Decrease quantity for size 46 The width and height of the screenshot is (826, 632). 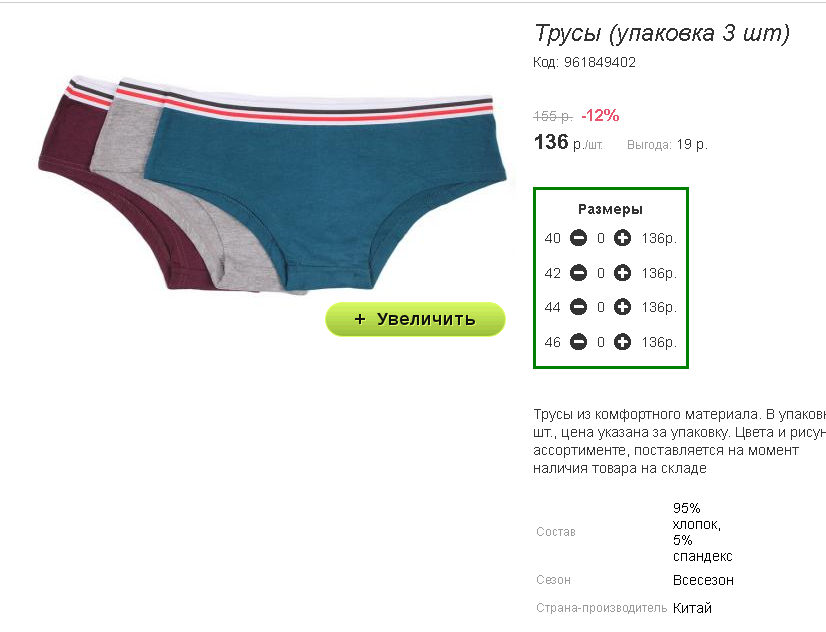tap(578, 342)
